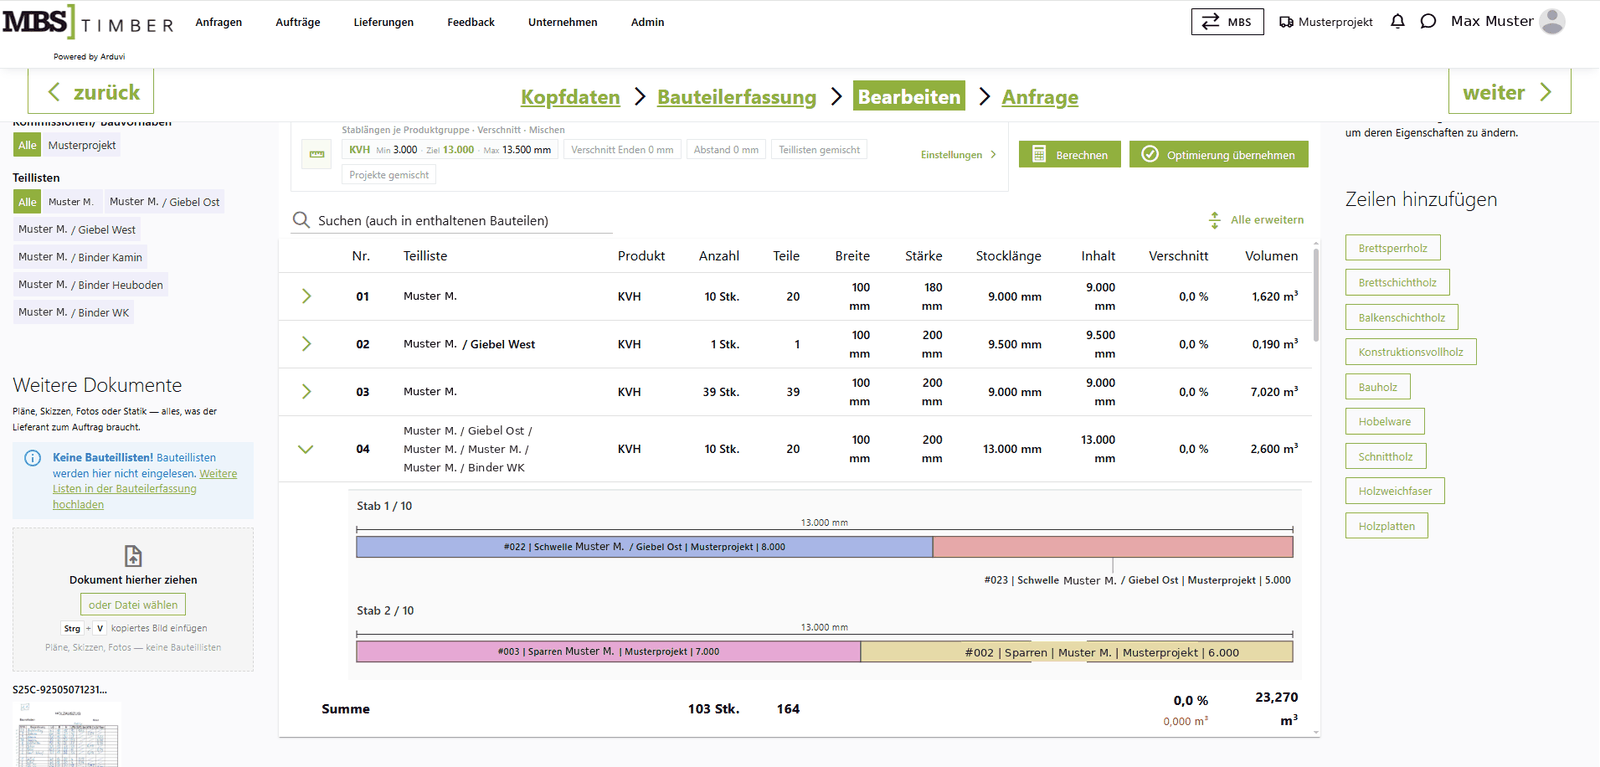
Task: Filter by Teilliste Giebel Ost
Action: click(164, 202)
